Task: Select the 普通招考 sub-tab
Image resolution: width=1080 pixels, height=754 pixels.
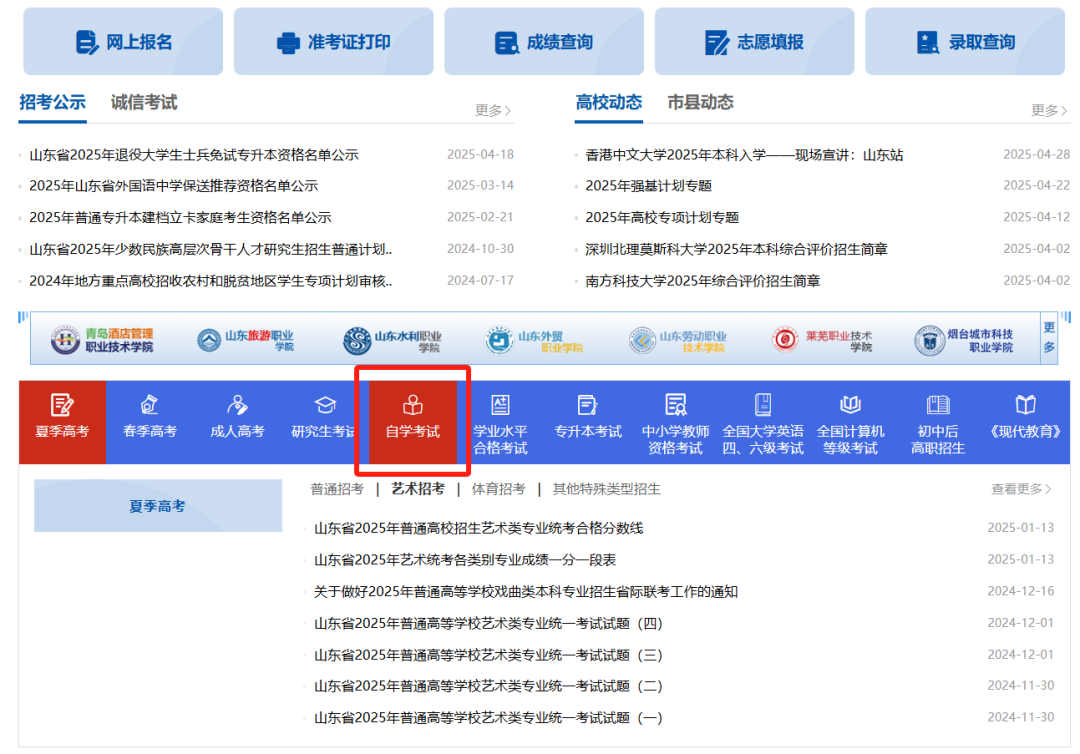Action: pyautogui.click(x=337, y=489)
